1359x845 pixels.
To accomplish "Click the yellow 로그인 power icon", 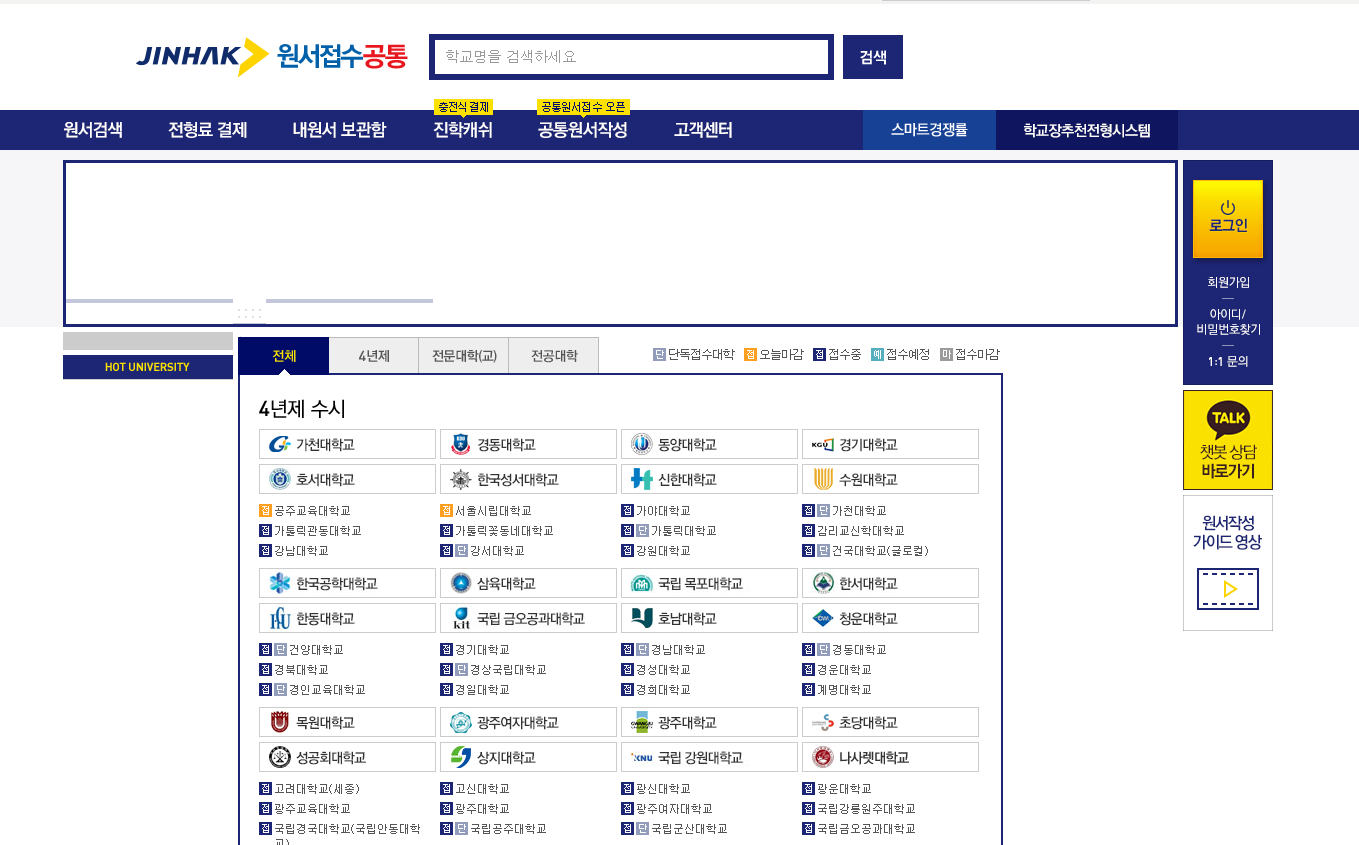I will click(x=1228, y=218).
